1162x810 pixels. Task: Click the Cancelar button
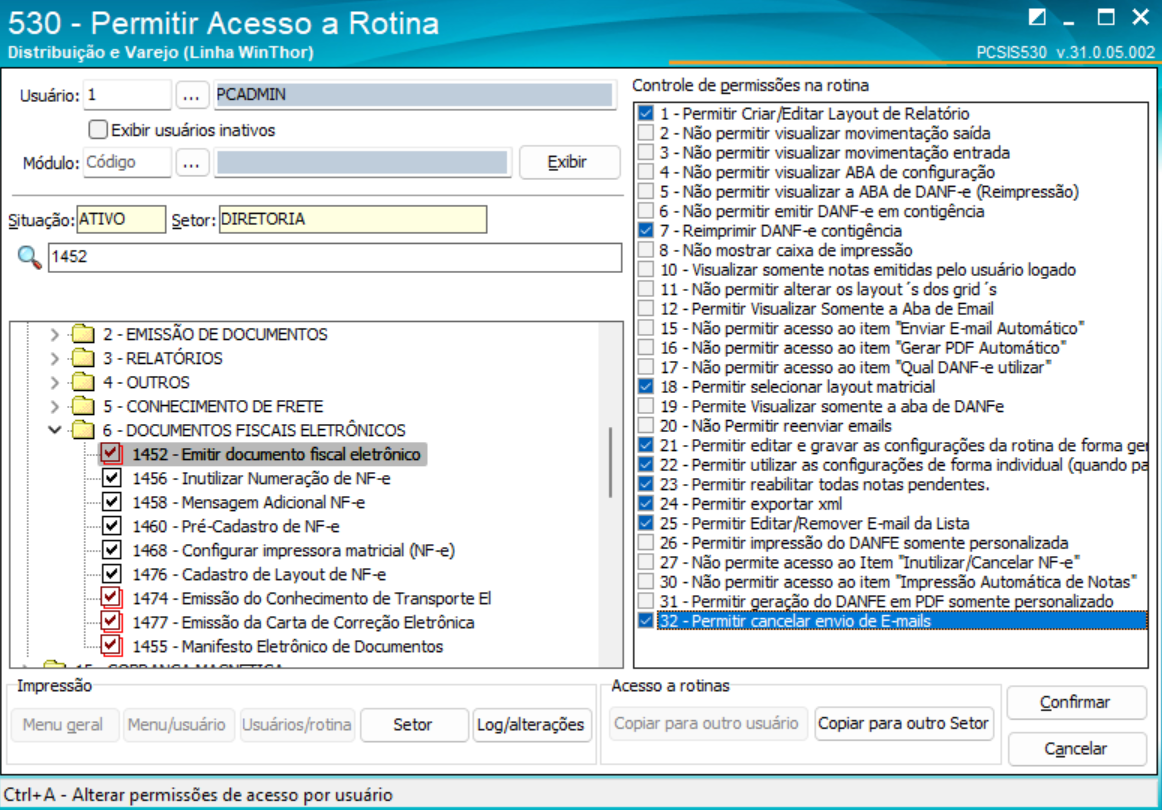(1076, 748)
